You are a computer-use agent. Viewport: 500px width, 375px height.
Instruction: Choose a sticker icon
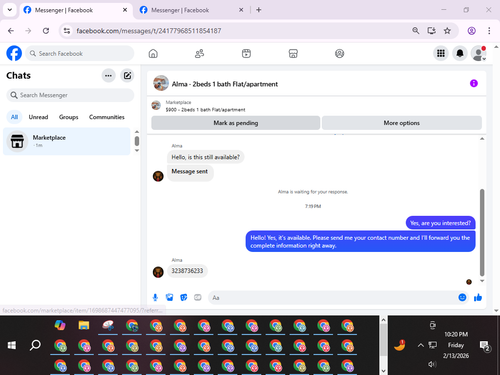pos(184,297)
